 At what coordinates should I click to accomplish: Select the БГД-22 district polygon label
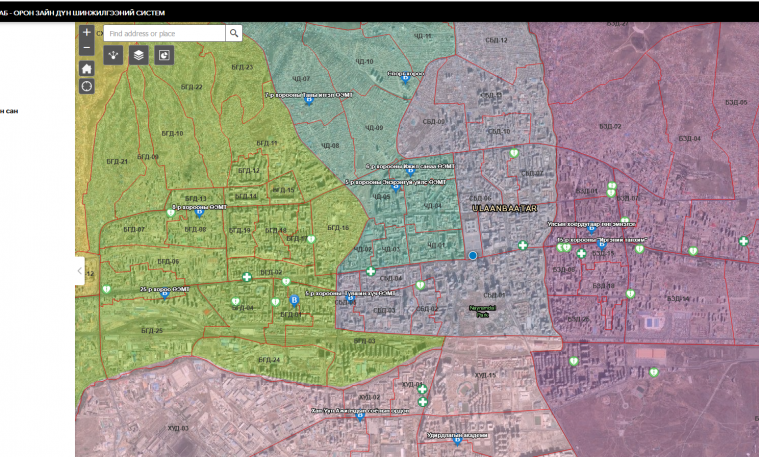pos(192,87)
